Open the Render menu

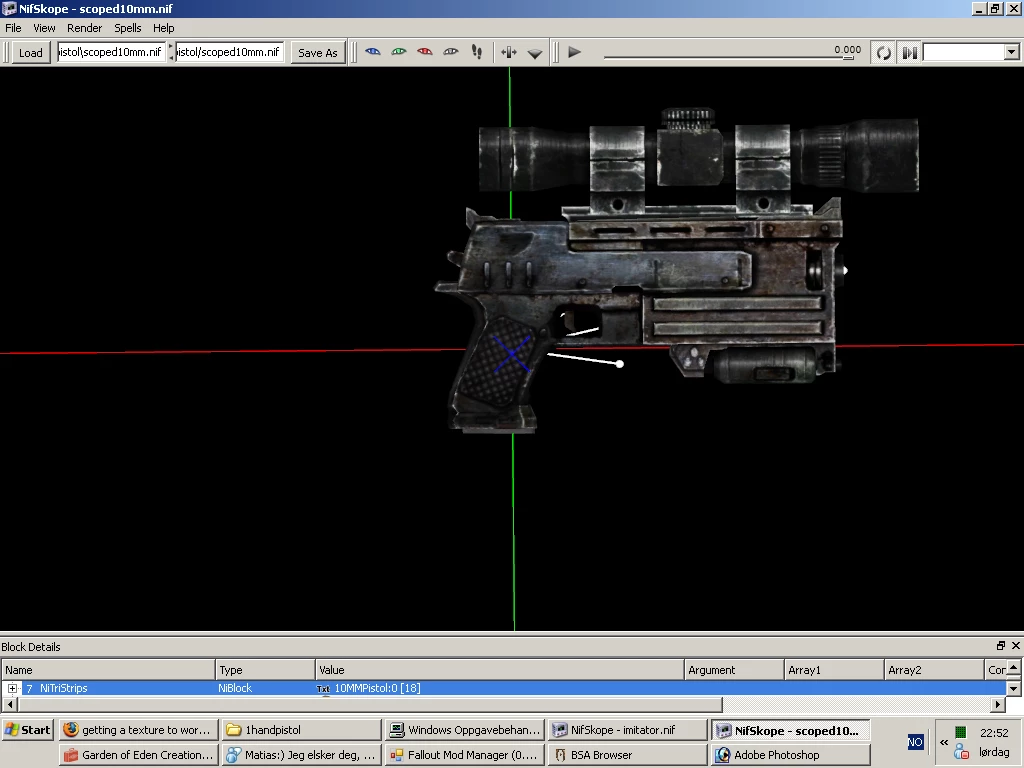[x=84, y=28]
